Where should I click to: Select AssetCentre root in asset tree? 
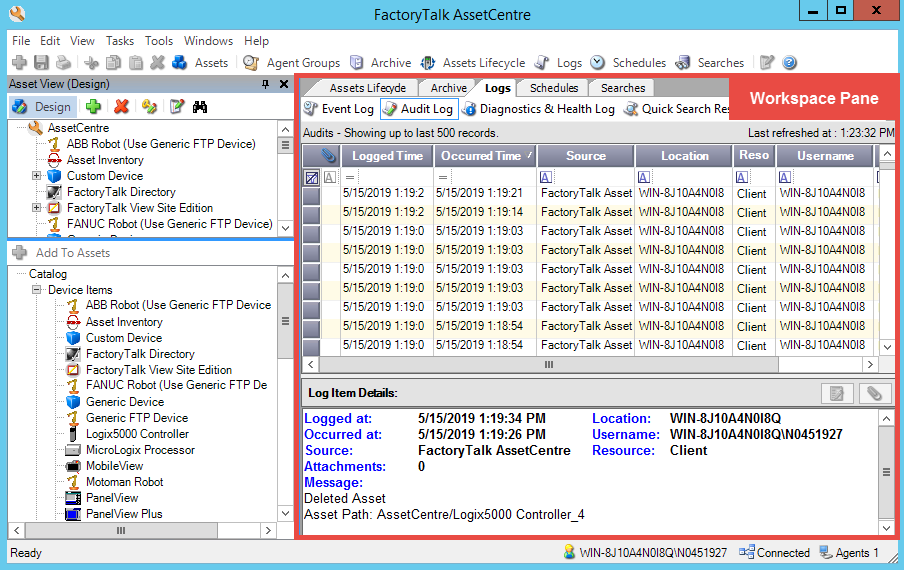(78, 127)
